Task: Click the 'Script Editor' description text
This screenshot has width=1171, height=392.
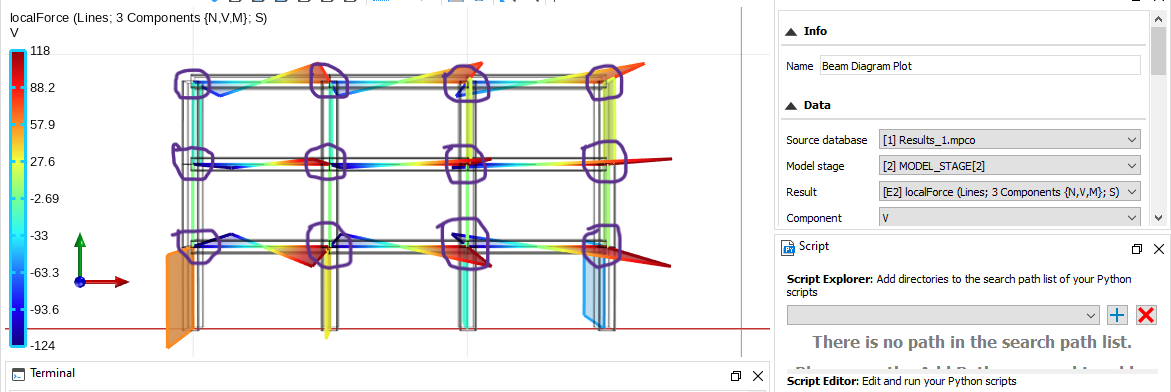Action: tap(901, 381)
